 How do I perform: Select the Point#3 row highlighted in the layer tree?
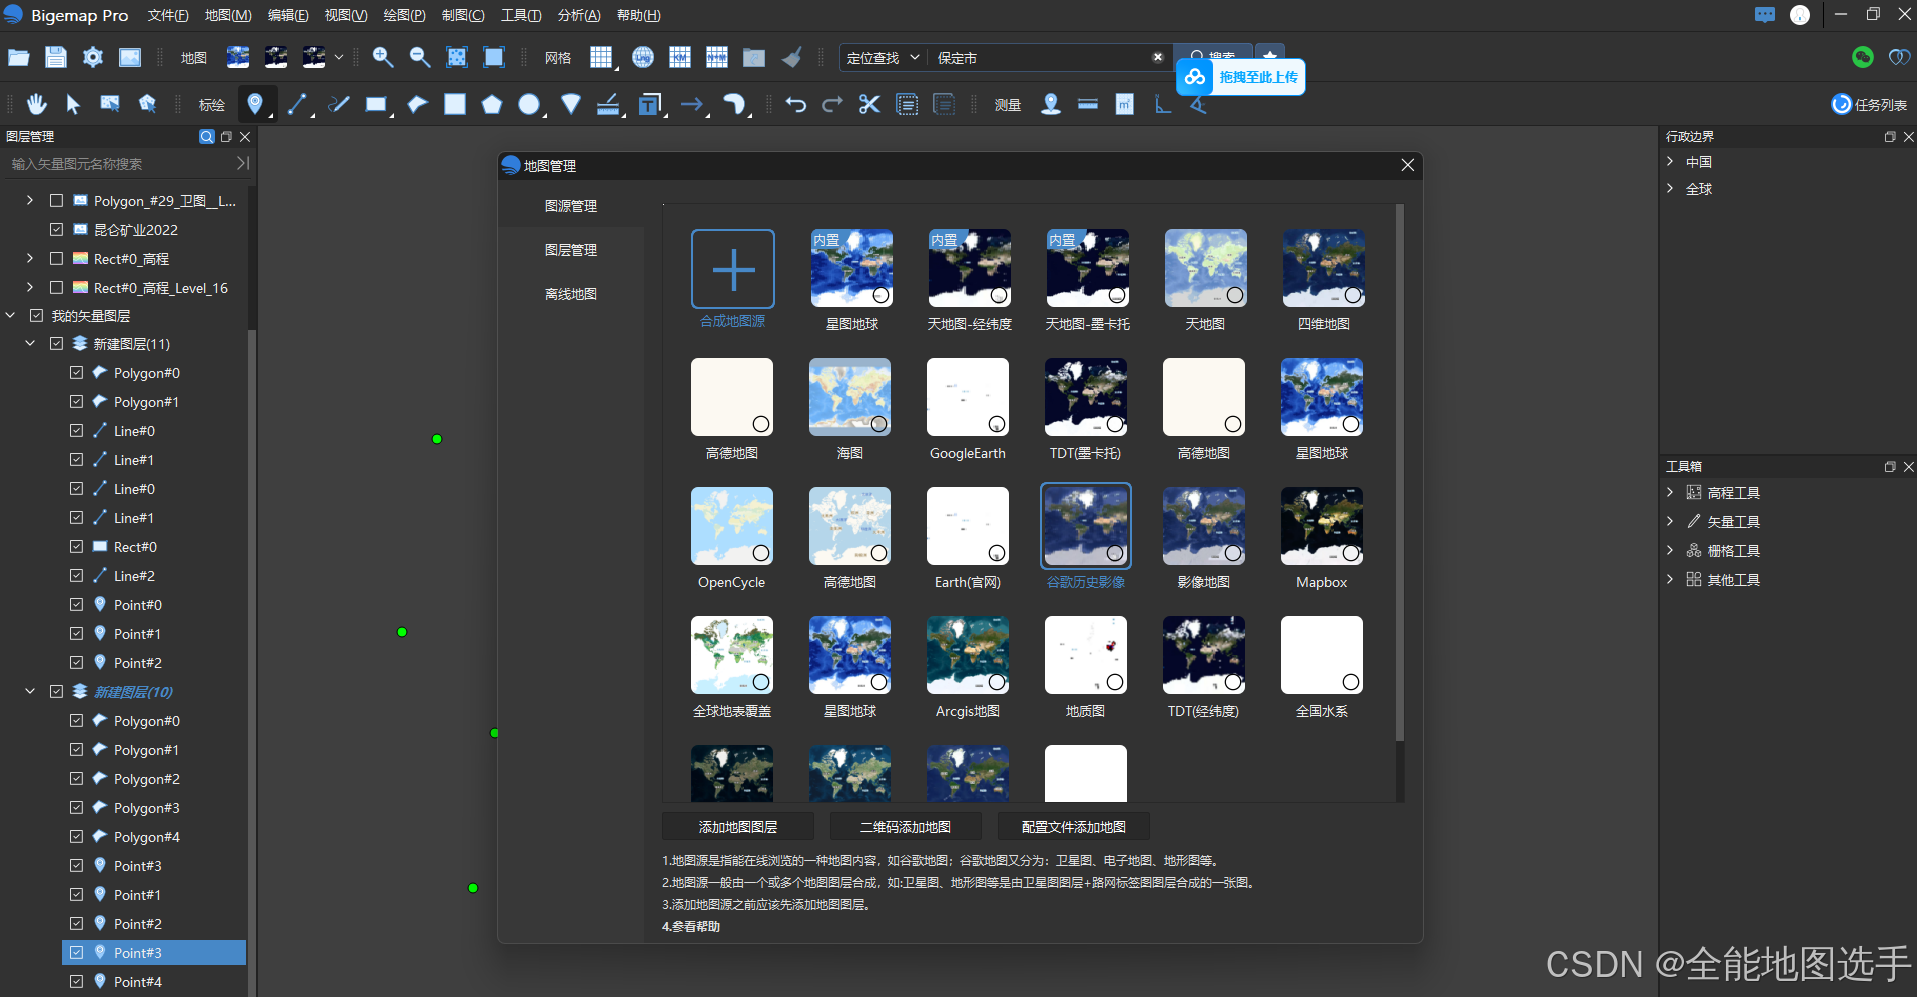(x=154, y=952)
